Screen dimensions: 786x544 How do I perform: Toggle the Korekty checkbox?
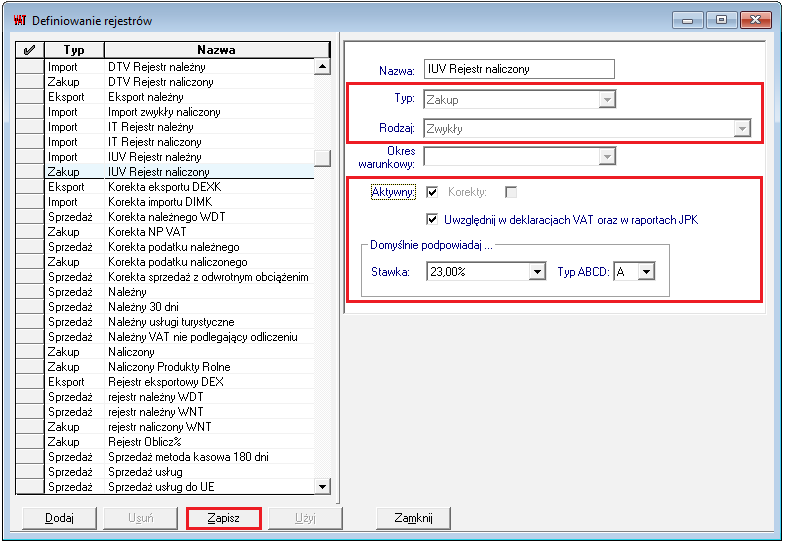point(511,192)
